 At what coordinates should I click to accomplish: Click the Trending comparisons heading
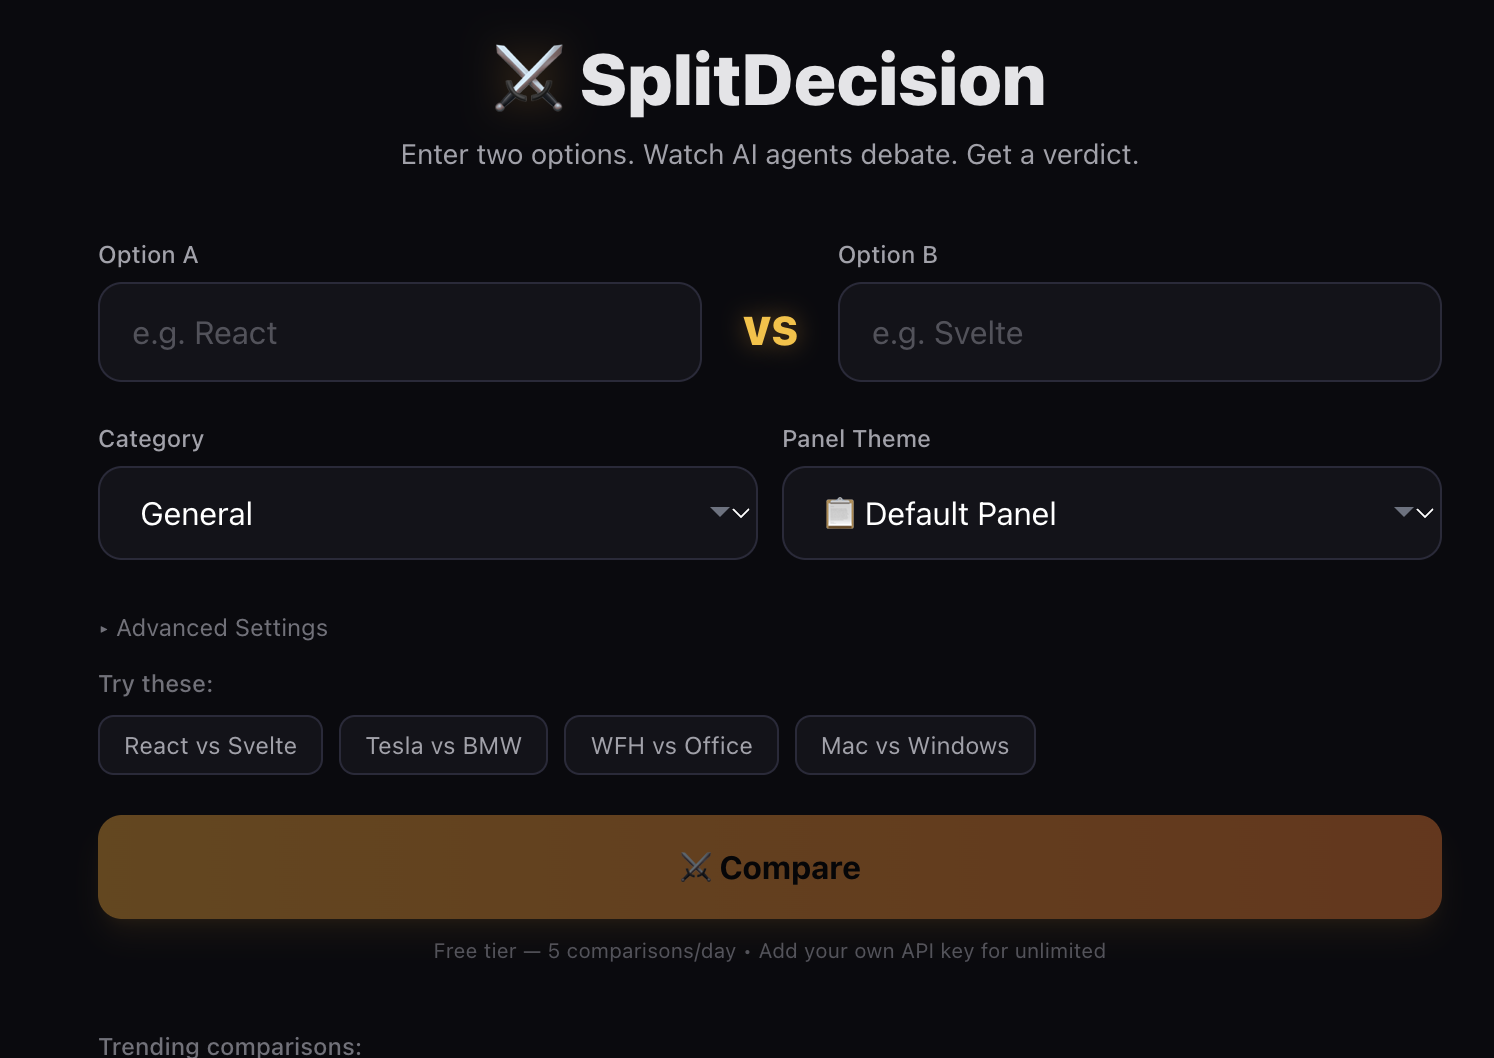[x=229, y=1045]
